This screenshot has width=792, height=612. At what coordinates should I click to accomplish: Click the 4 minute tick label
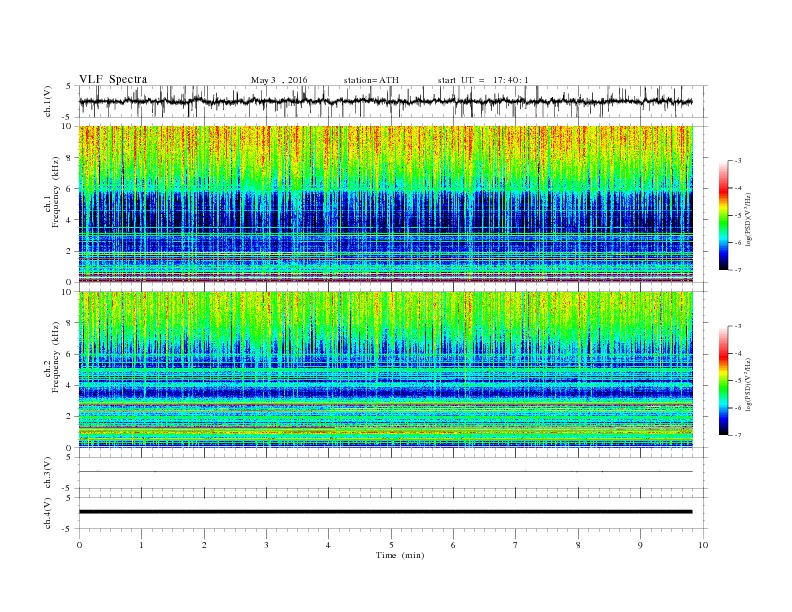[x=328, y=545]
